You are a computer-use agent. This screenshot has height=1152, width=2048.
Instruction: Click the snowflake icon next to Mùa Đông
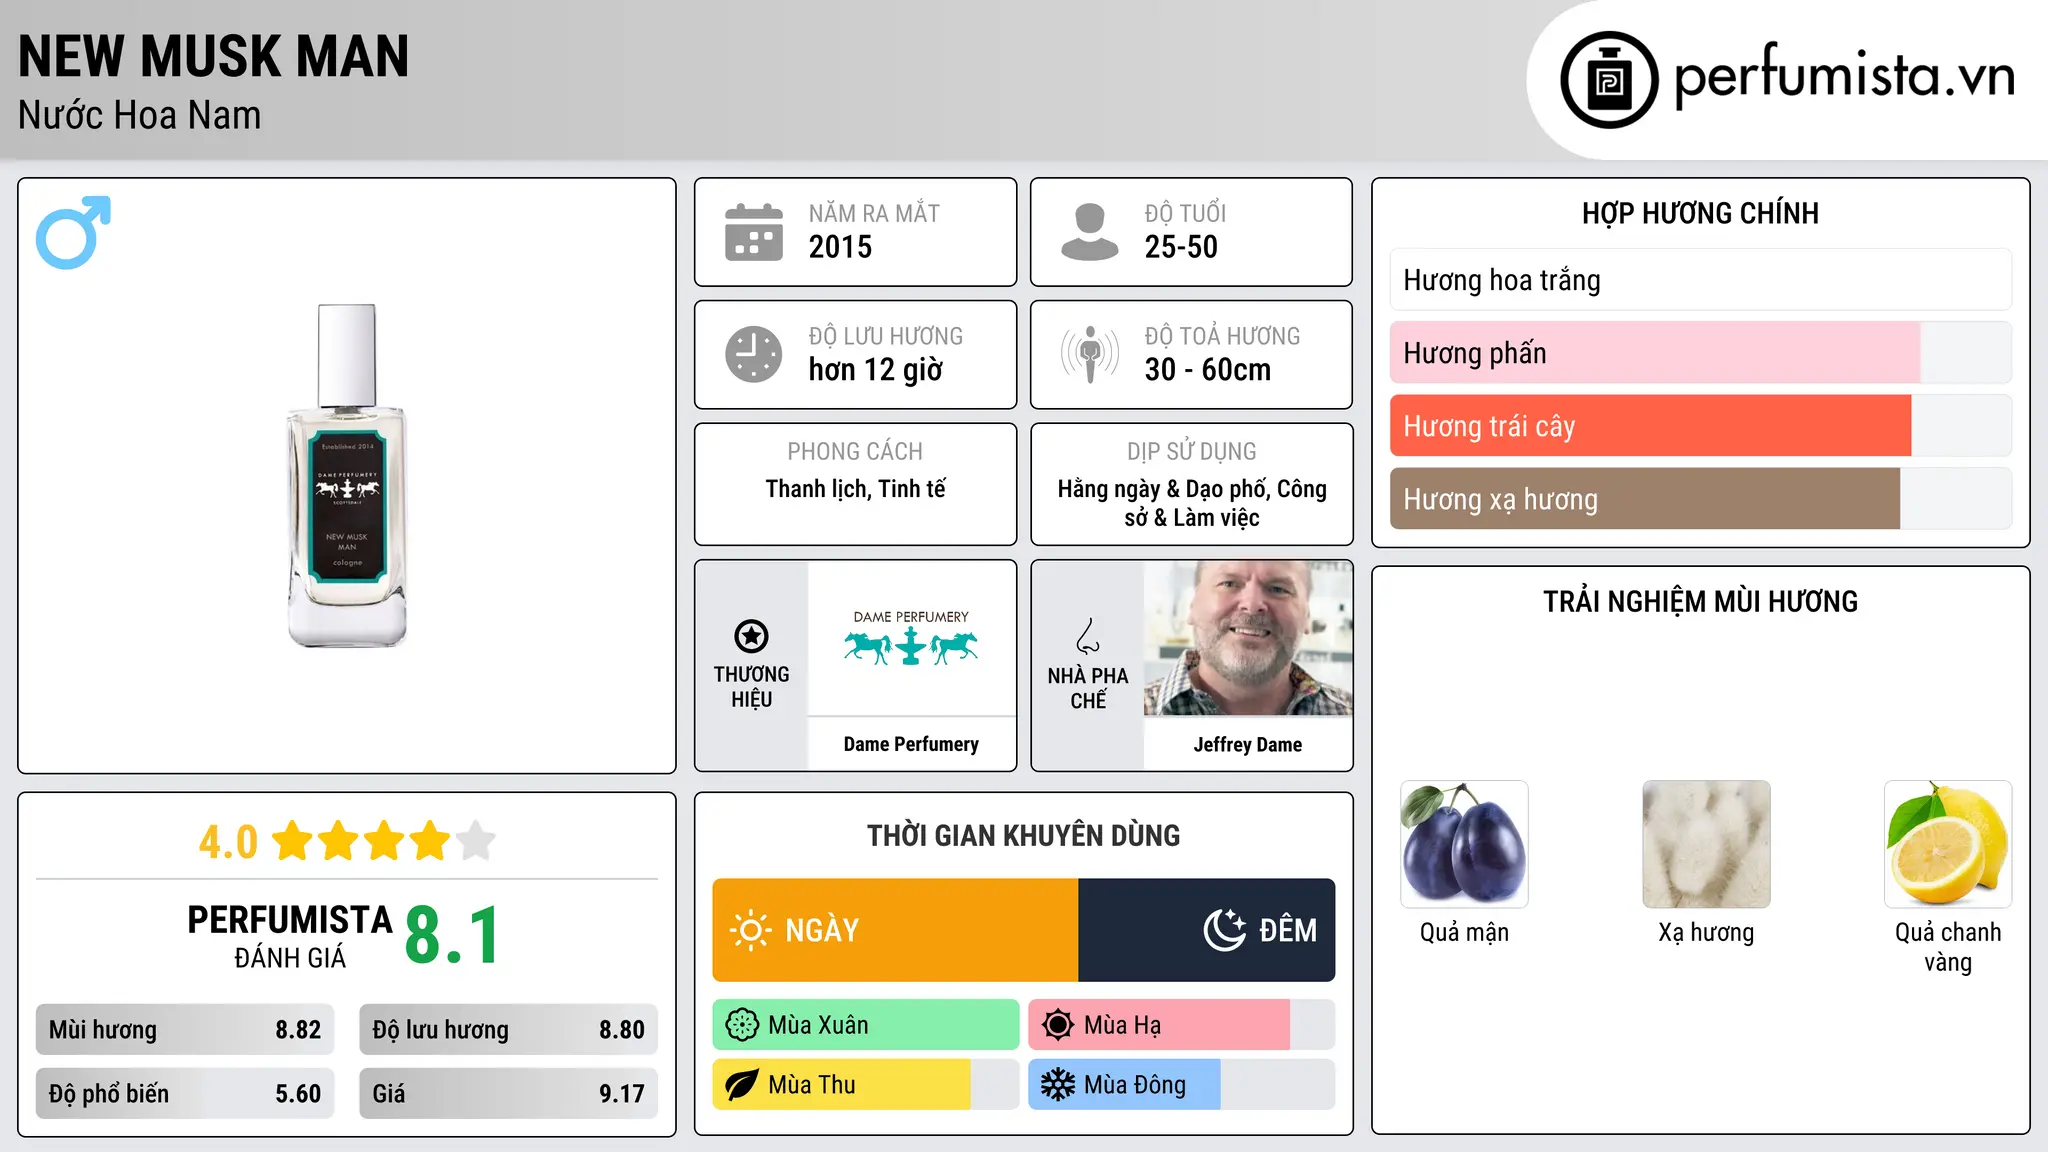(1058, 1085)
